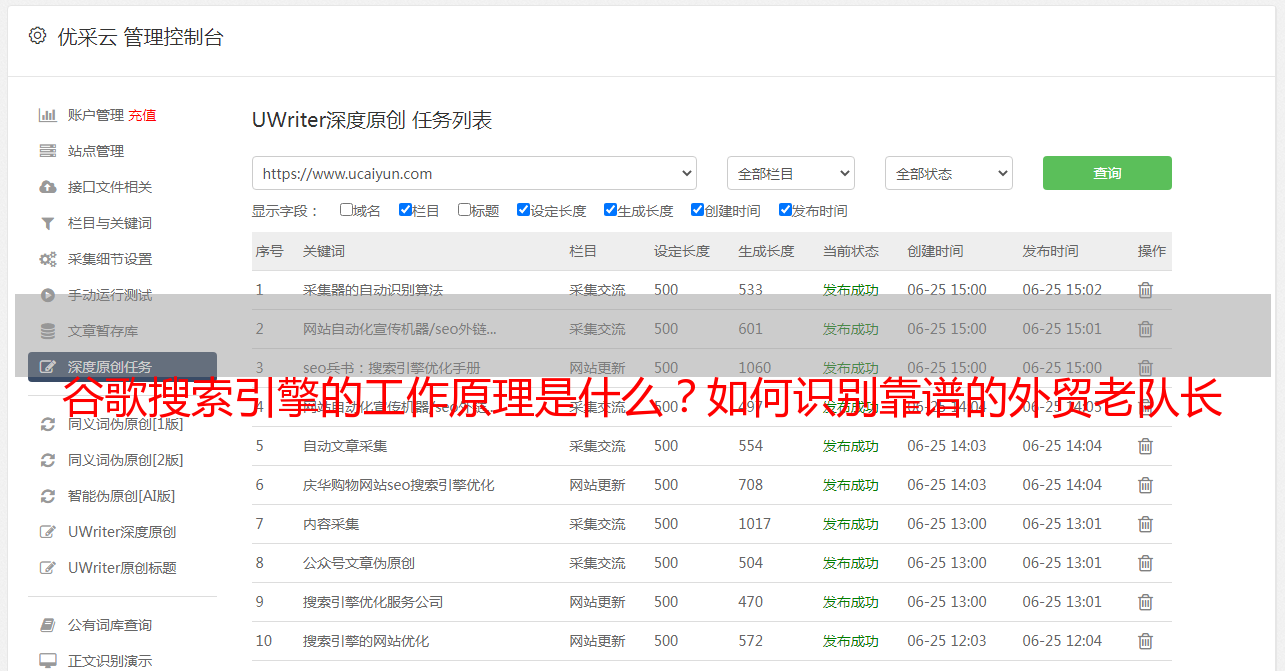The height and width of the screenshot is (671, 1285).
Task: Delete row 1 with the trash icon
Action: coord(1145,290)
